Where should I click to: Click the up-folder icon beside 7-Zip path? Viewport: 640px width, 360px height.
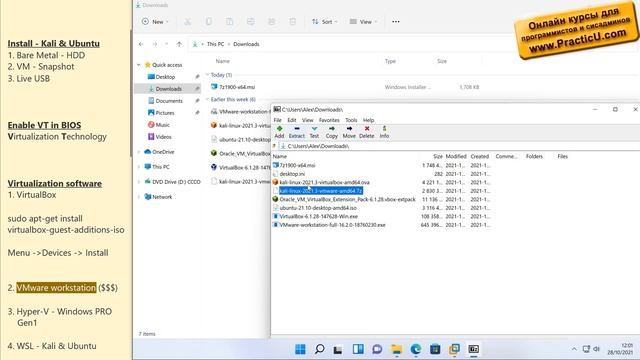[x=274, y=146]
